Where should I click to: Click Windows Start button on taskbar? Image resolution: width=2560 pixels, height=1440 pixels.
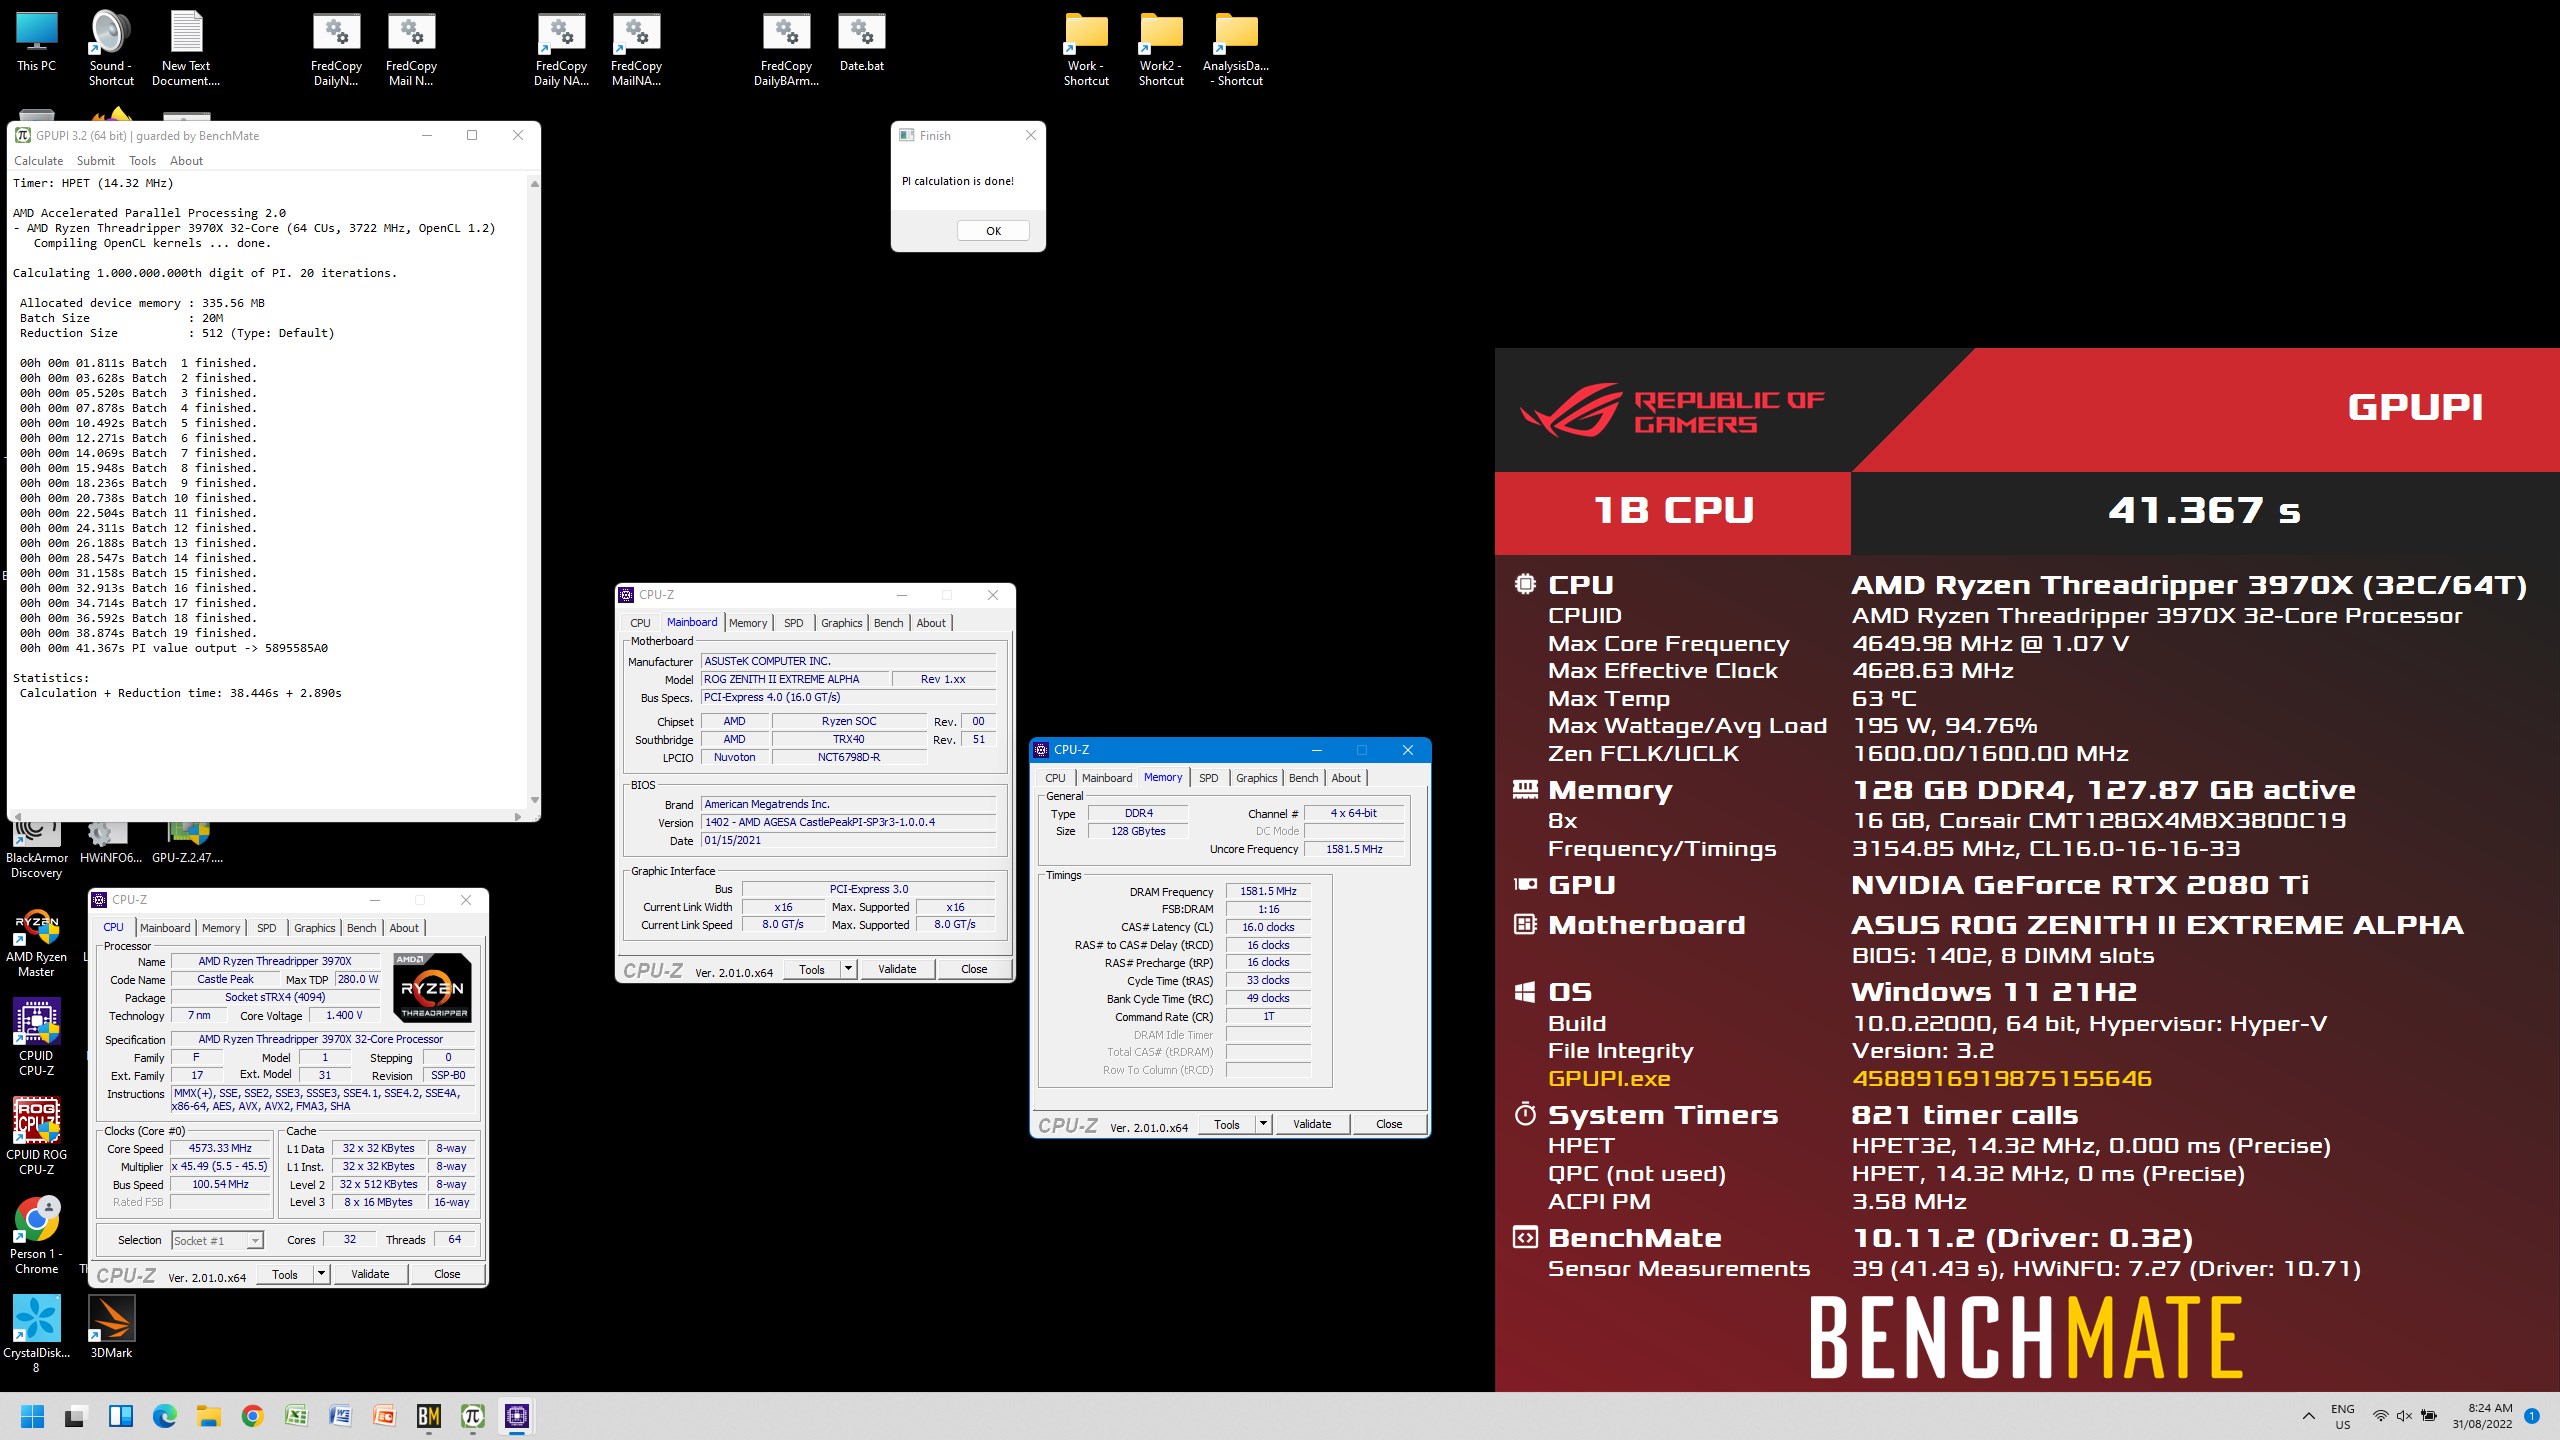click(x=32, y=1416)
